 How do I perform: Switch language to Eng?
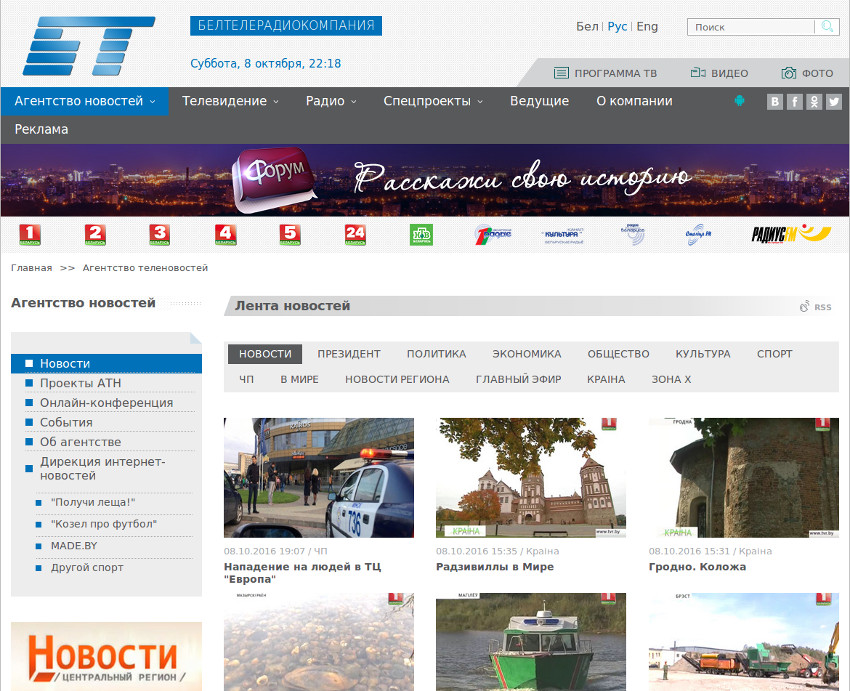(647, 27)
